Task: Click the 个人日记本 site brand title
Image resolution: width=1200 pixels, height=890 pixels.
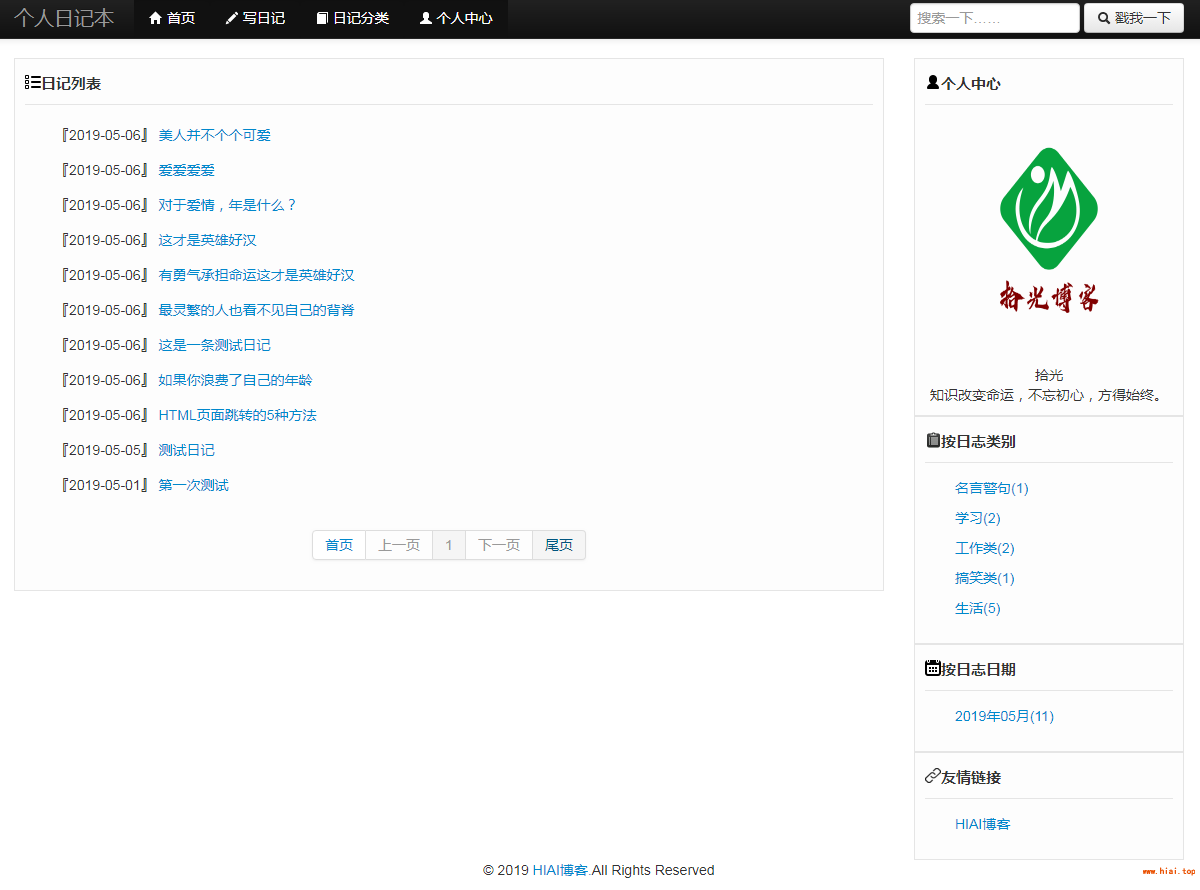Action: [64, 18]
